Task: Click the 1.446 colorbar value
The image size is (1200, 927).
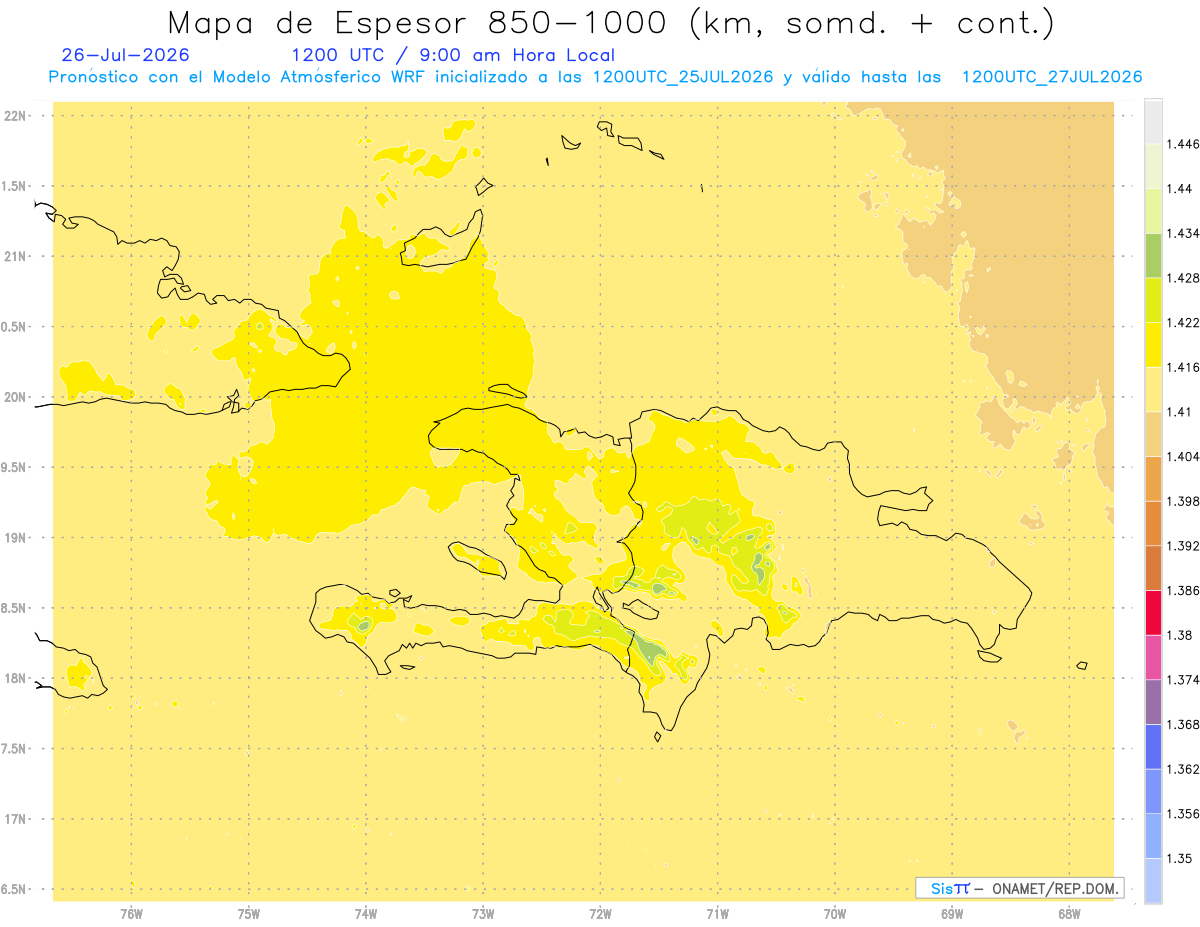Action: pyautogui.click(x=1183, y=144)
